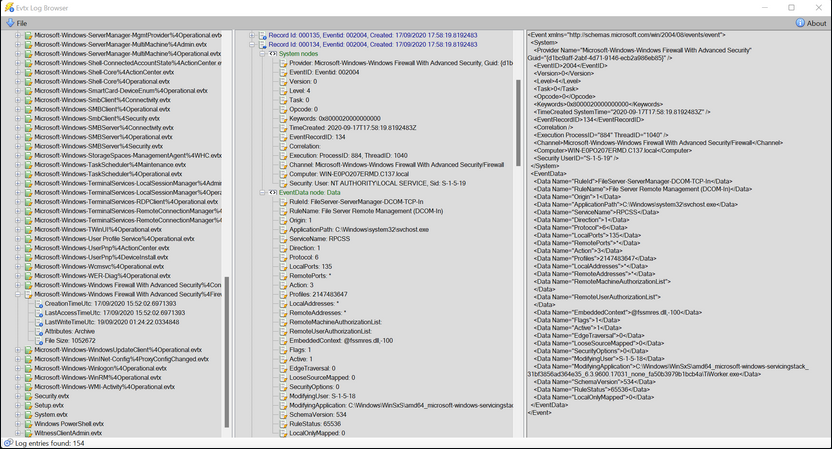This screenshot has width=832, height=449.
Task: Click icon beside CreationTimeUtc property
Action: click(x=39, y=304)
